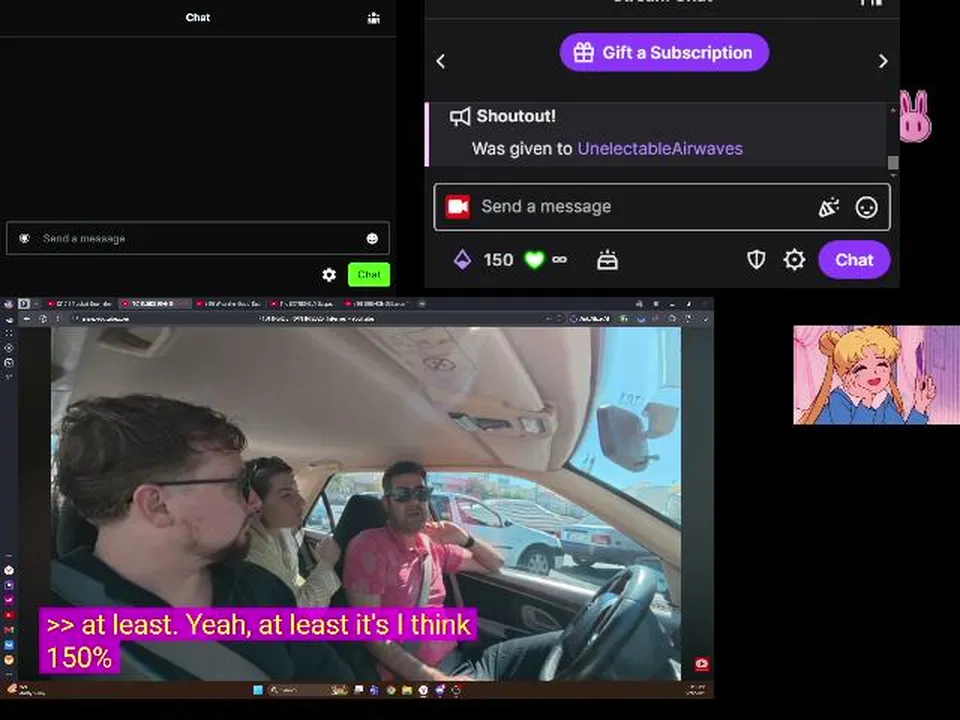Click the YouTube logo icon in video corner
This screenshot has height=720, width=960.
(702, 664)
